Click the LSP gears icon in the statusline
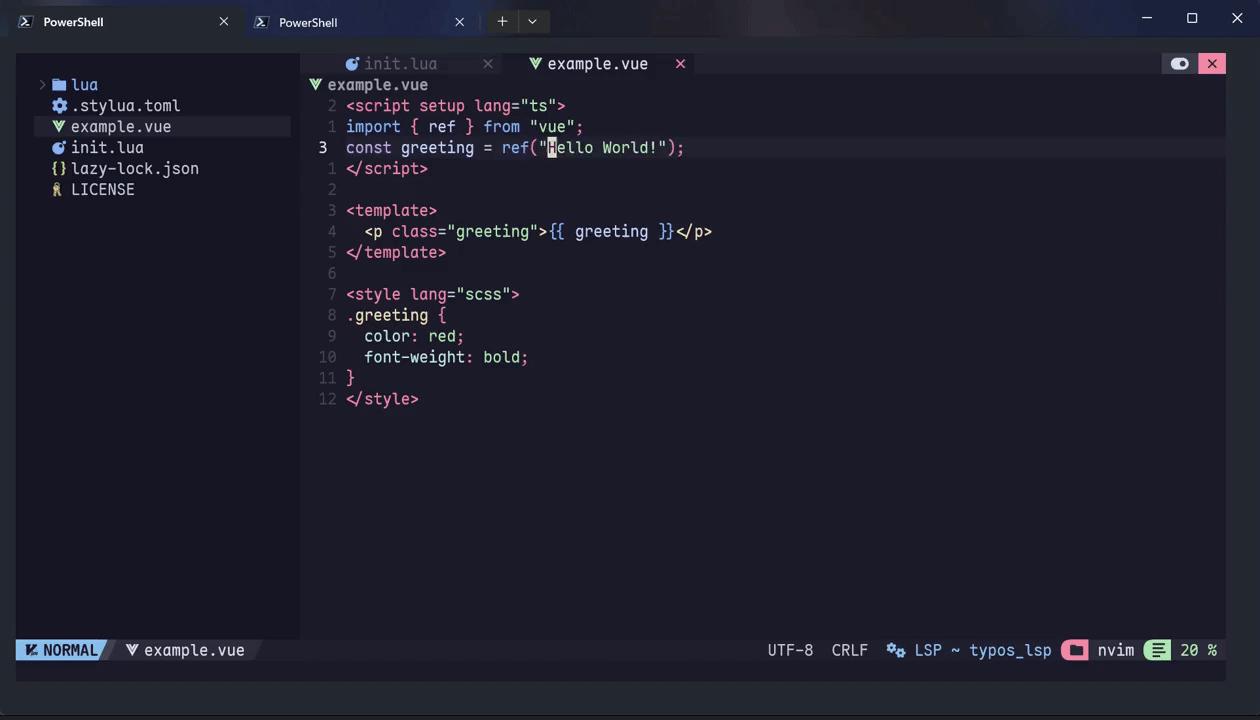Viewport: 1260px width, 720px height. pos(895,650)
